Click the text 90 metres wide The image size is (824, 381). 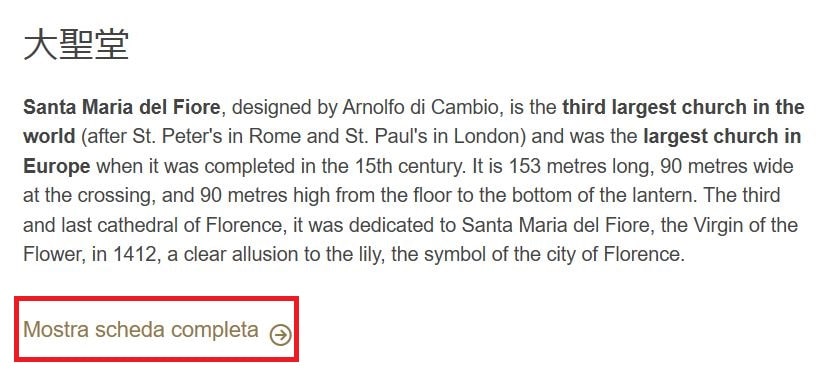[727, 166]
